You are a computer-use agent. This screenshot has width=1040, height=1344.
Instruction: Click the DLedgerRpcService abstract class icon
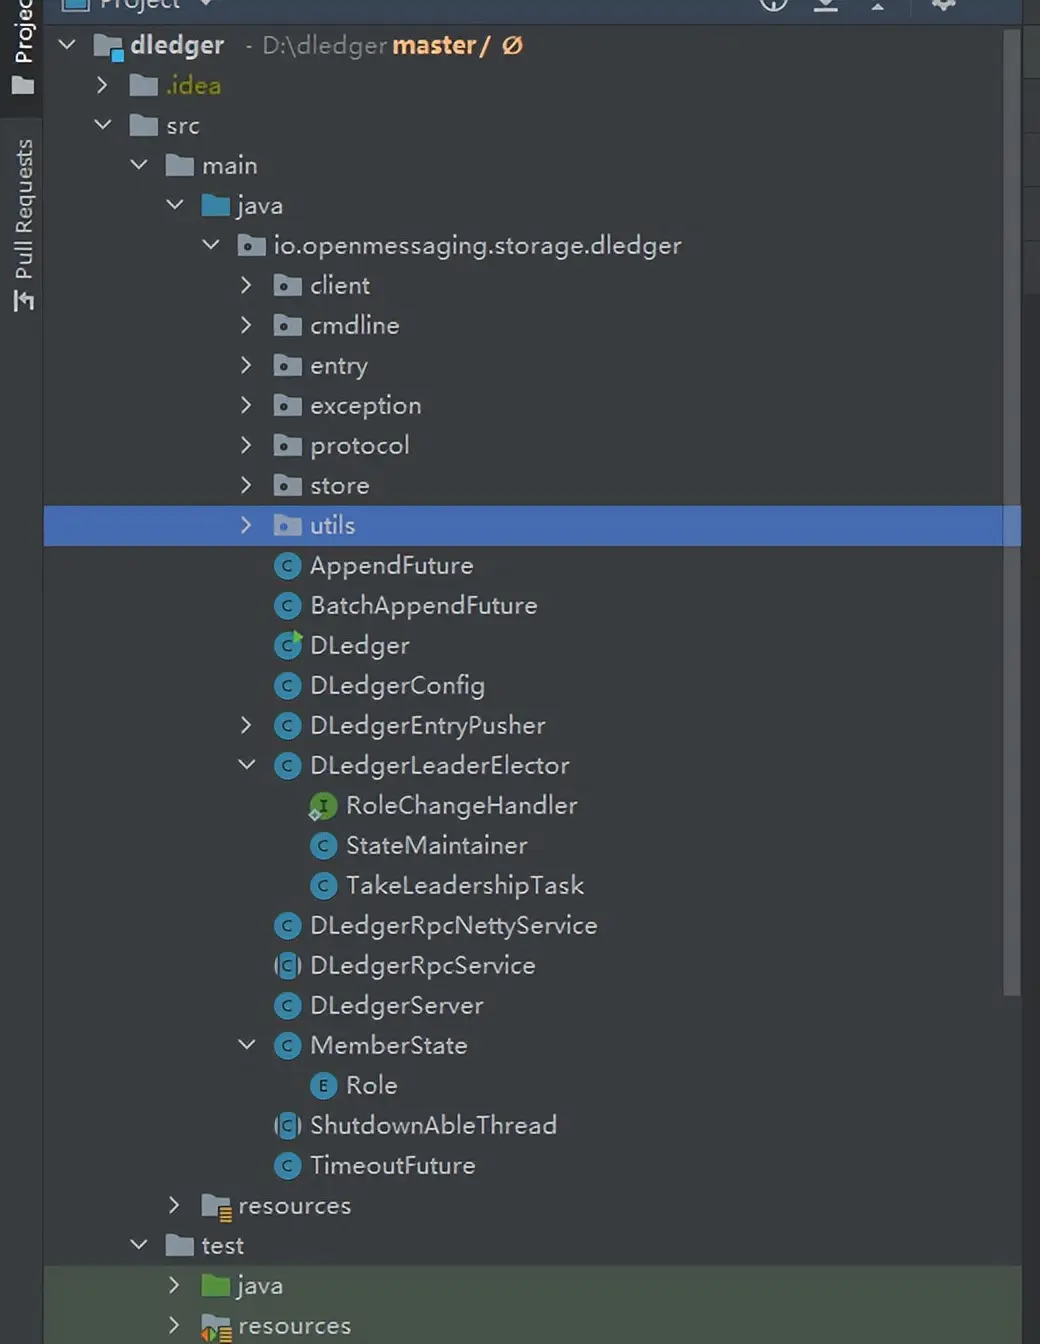click(x=288, y=966)
